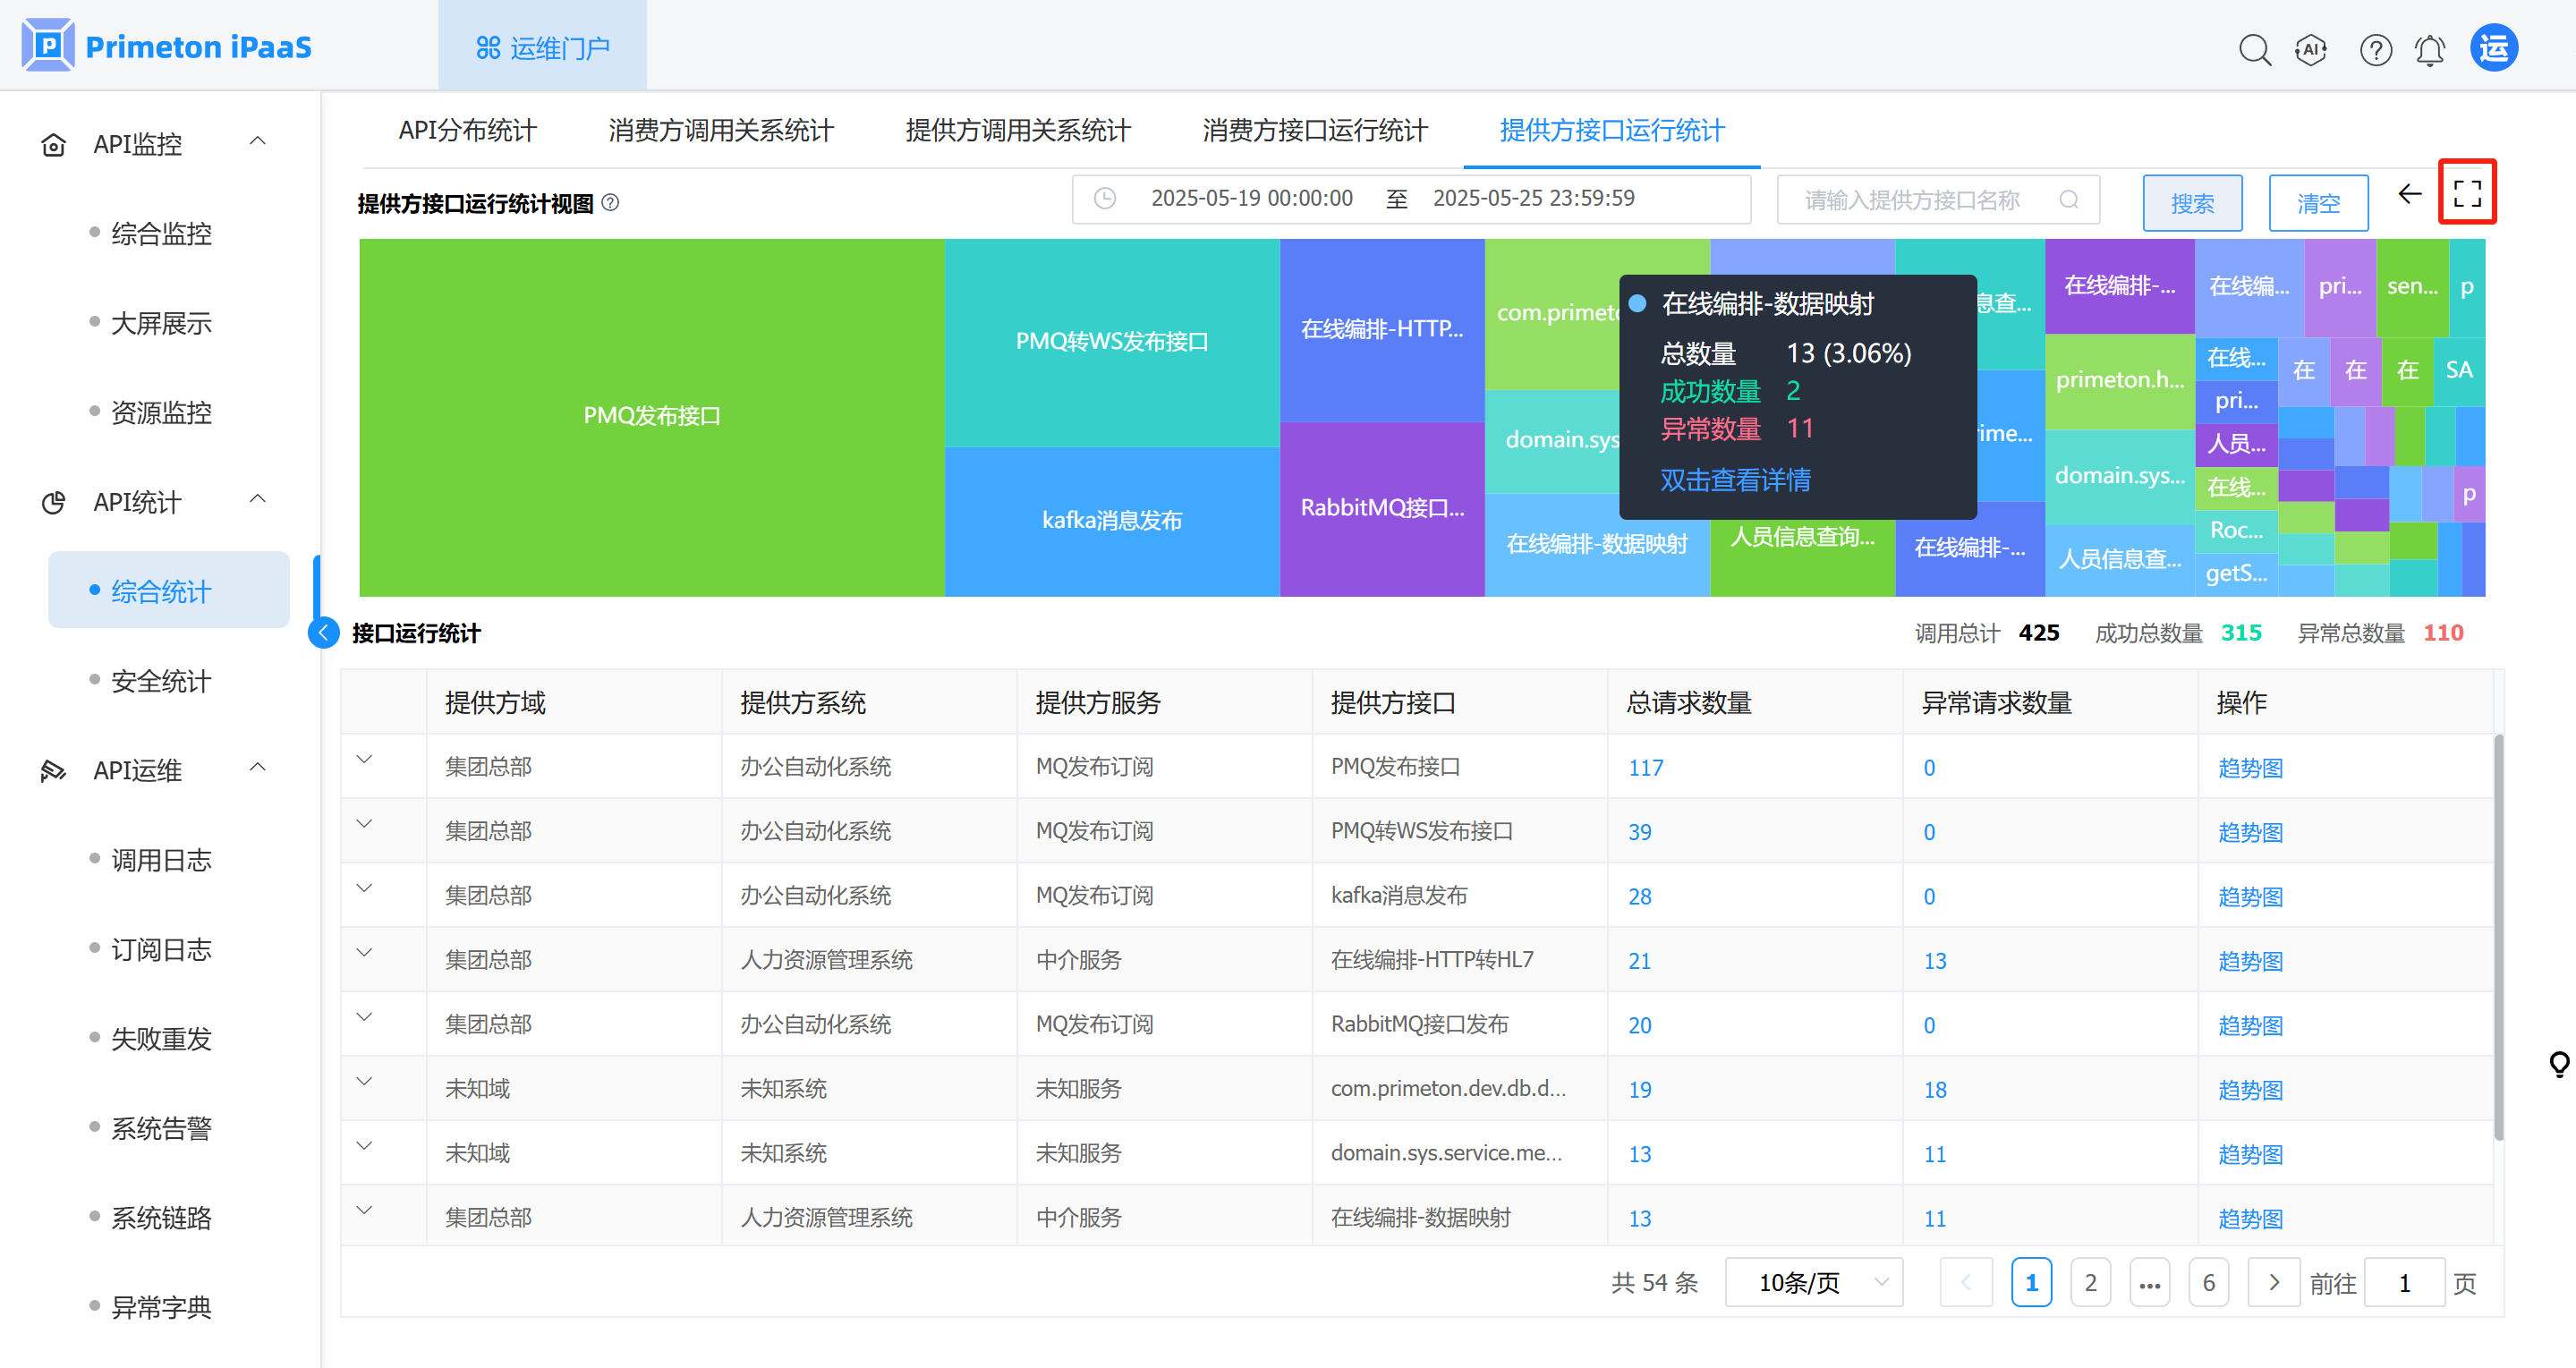
Task: Collapse the API监控 menu group
Action: click(x=257, y=141)
